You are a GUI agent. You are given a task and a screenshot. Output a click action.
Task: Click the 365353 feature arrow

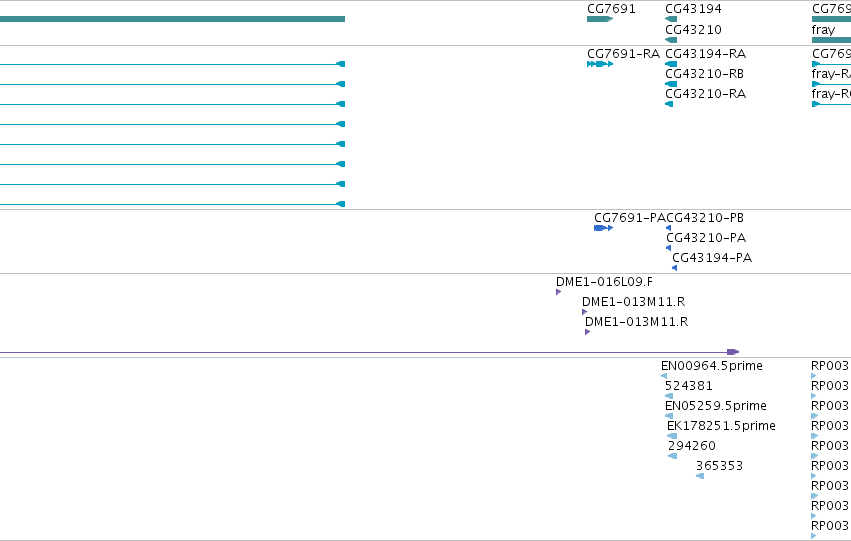coord(700,476)
